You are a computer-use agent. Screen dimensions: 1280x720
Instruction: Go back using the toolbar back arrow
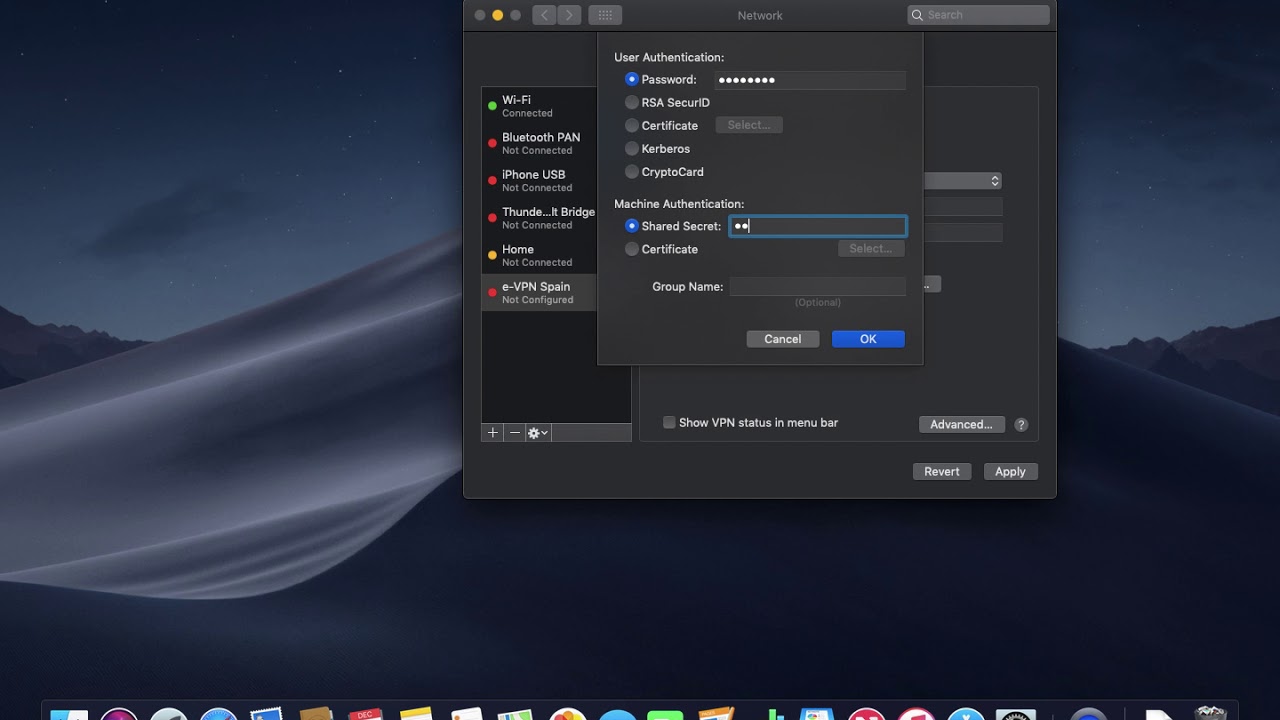point(544,15)
